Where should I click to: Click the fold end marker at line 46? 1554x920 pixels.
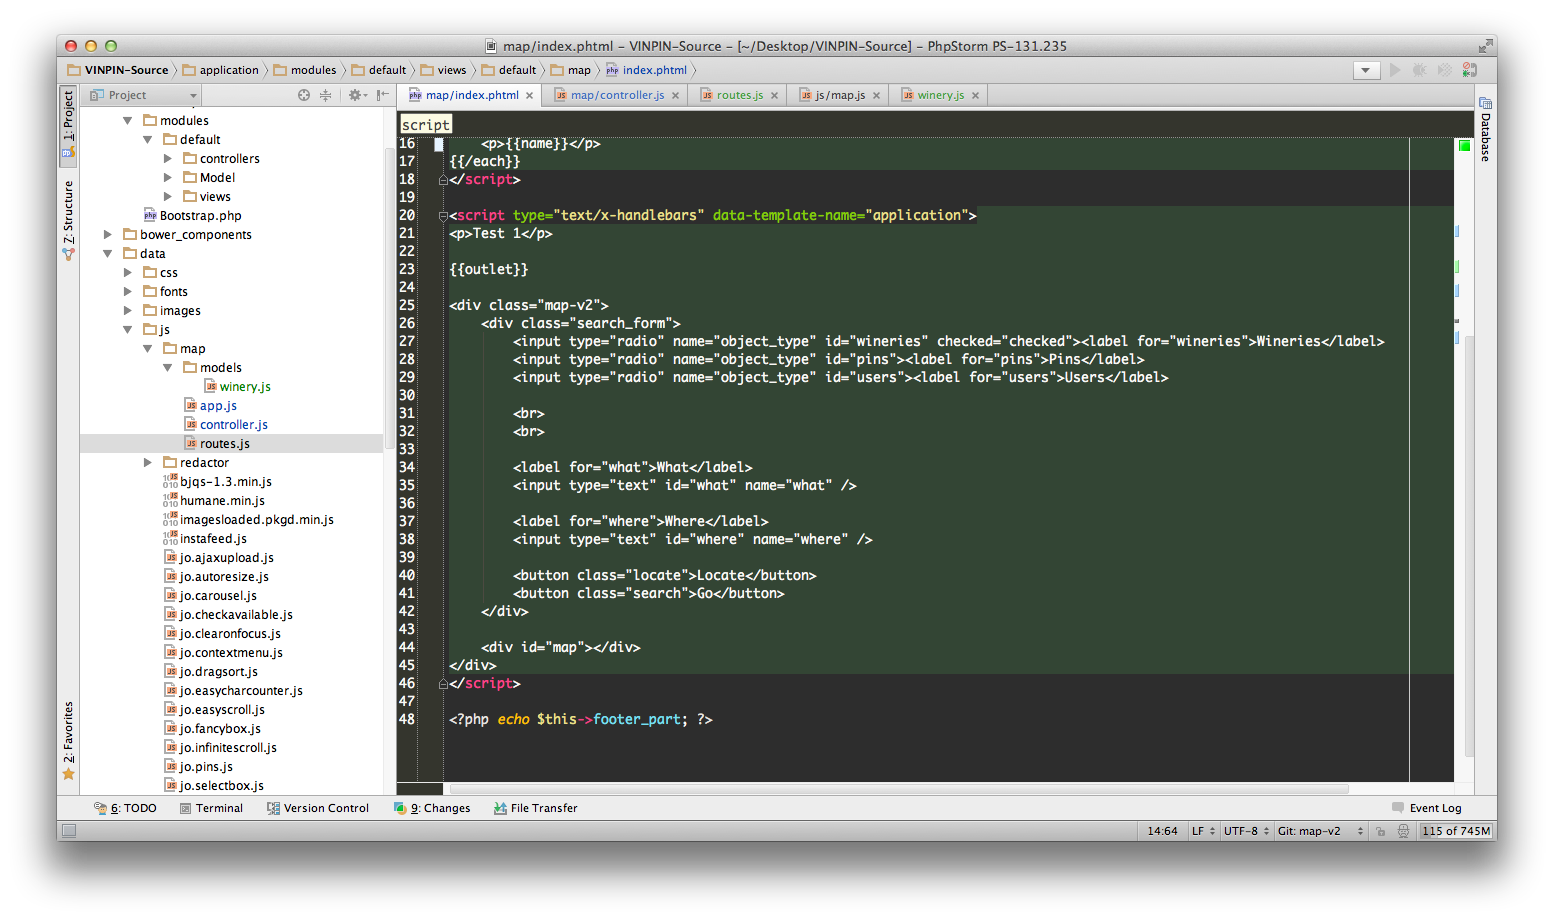(x=442, y=684)
